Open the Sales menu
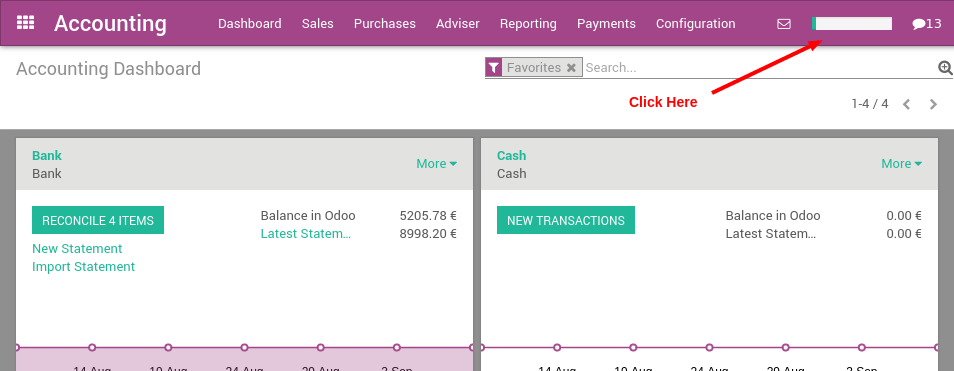This screenshot has width=954, height=371. point(318,24)
